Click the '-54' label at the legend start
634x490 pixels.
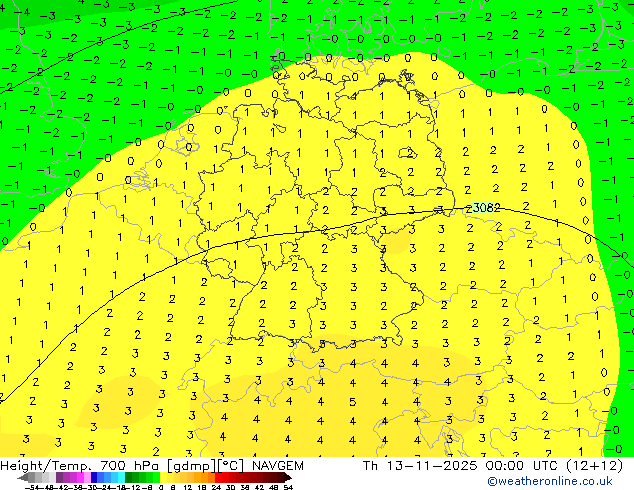32,487
